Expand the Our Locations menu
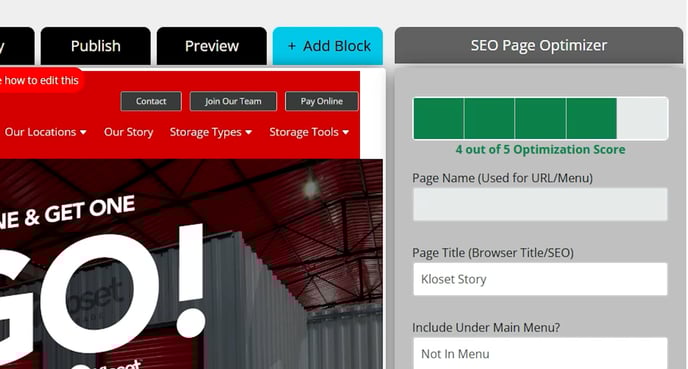 46,132
